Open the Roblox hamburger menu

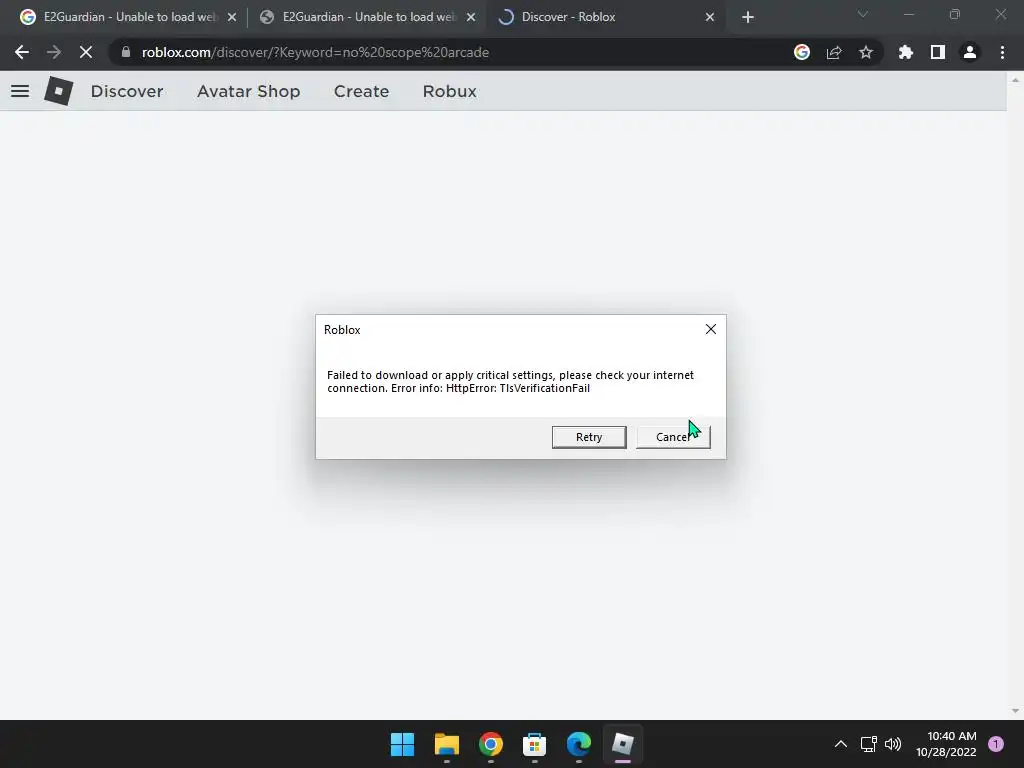(20, 91)
